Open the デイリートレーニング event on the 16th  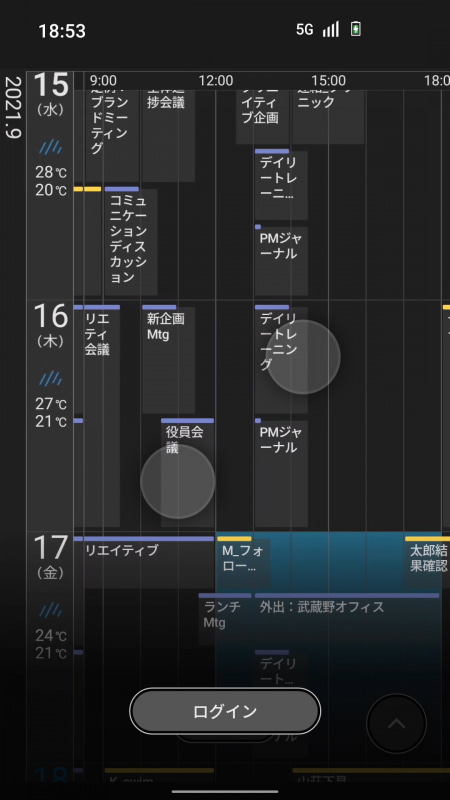tap(281, 359)
